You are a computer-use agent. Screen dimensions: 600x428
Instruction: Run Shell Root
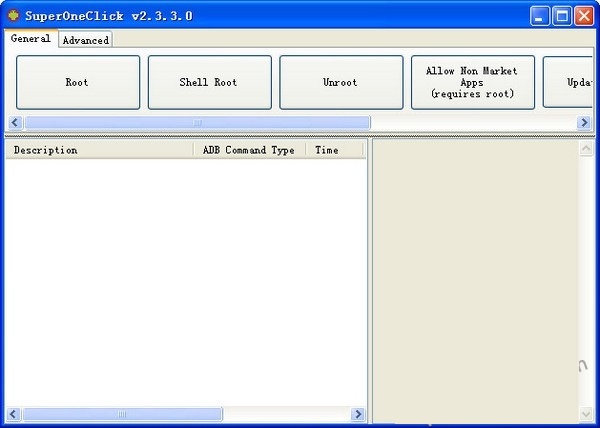point(210,82)
